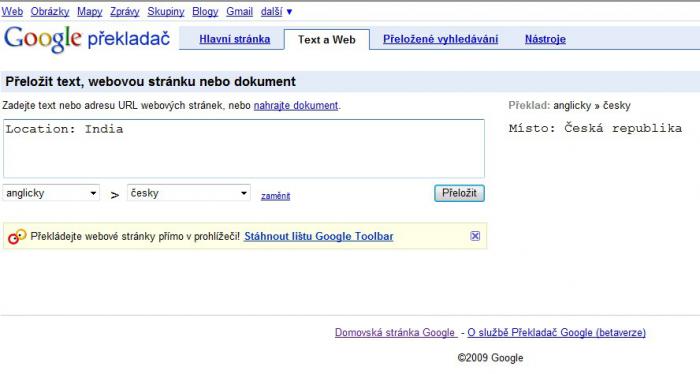The image size is (700, 374).
Task: Open the 'Nástroje' tab
Action: tap(545, 39)
